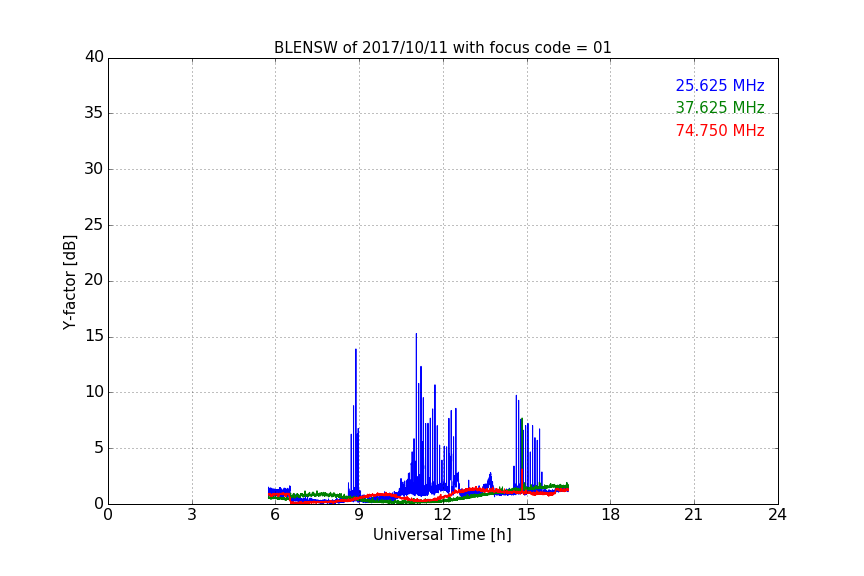Viewport: 864px width, 576px height.
Task: Click the 'Y-factor [dB]' axis label
Action: click(69, 283)
